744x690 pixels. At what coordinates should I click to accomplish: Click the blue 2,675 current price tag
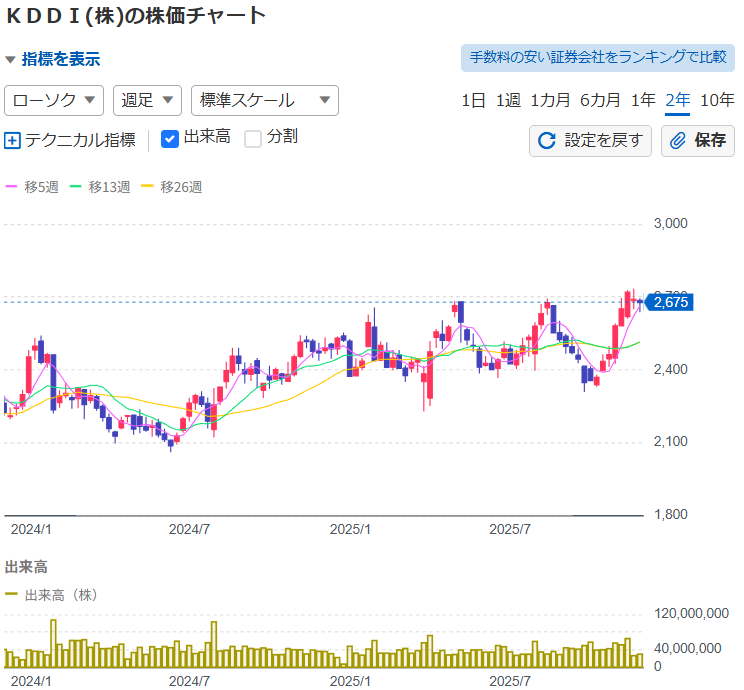point(669,302)
